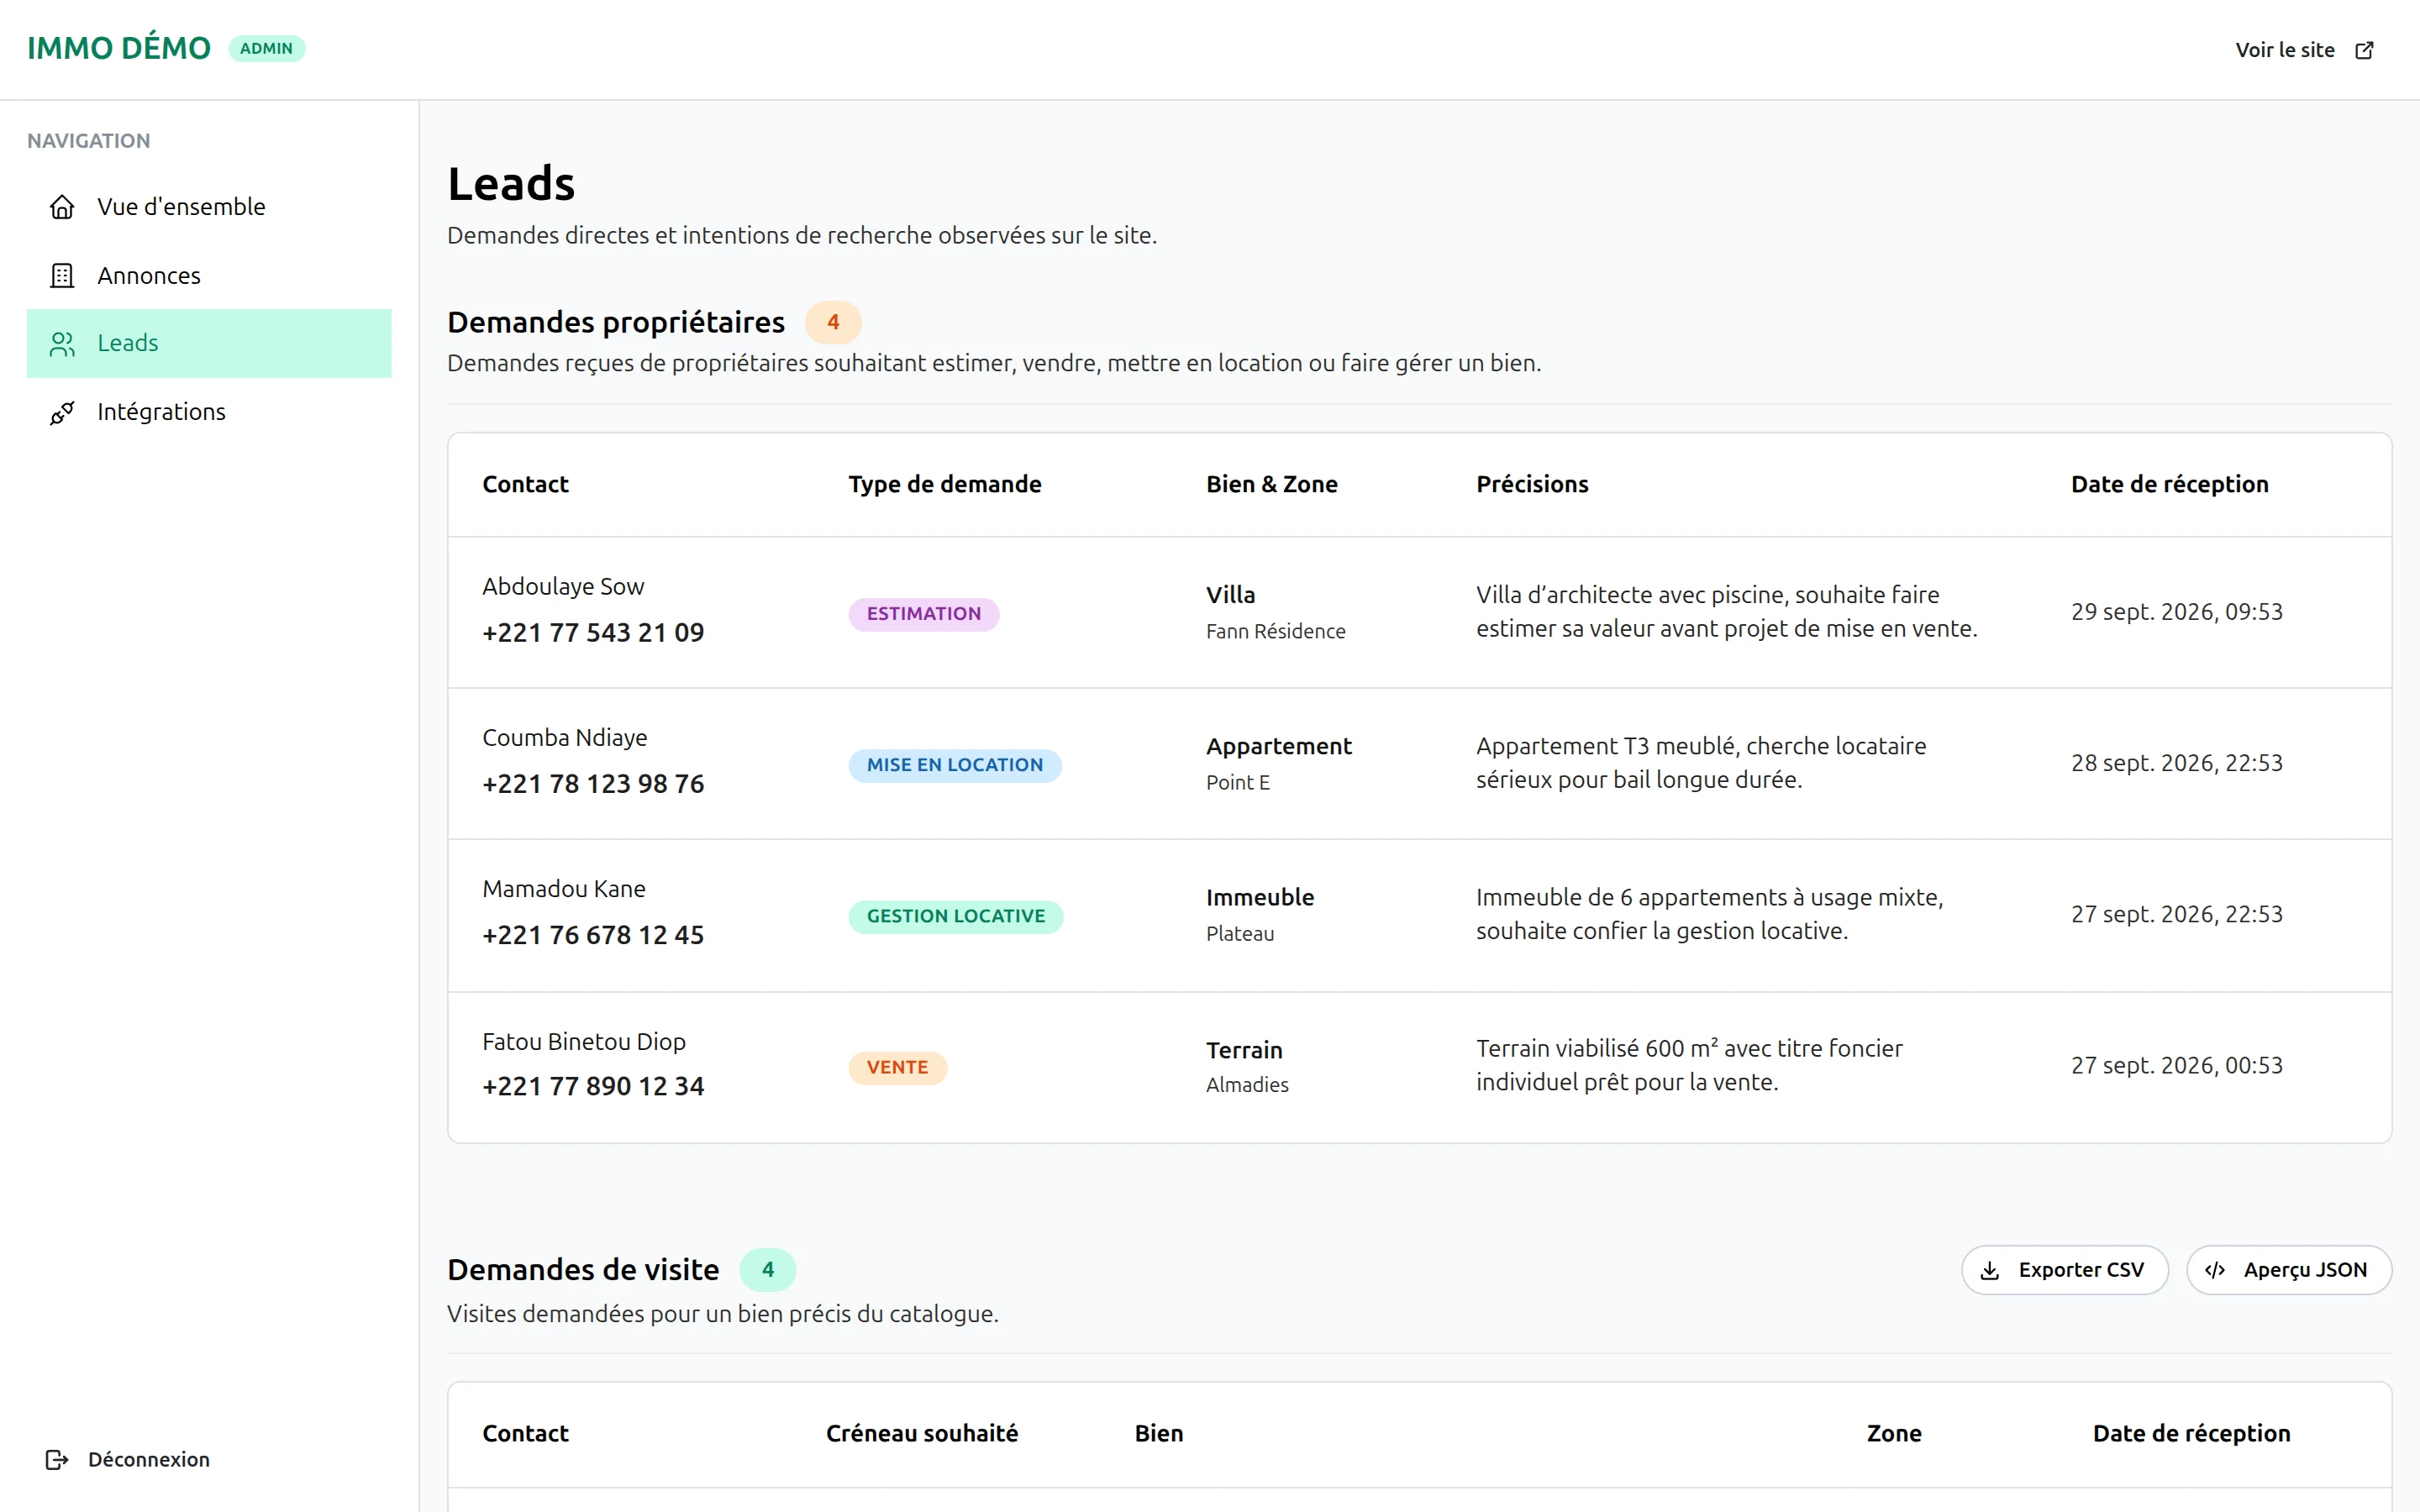Click the date 27 sept. 2026, 00:53
Image resolution: width=2420 pixels, height=1512 pixels.
[x=2177, y=1066]
